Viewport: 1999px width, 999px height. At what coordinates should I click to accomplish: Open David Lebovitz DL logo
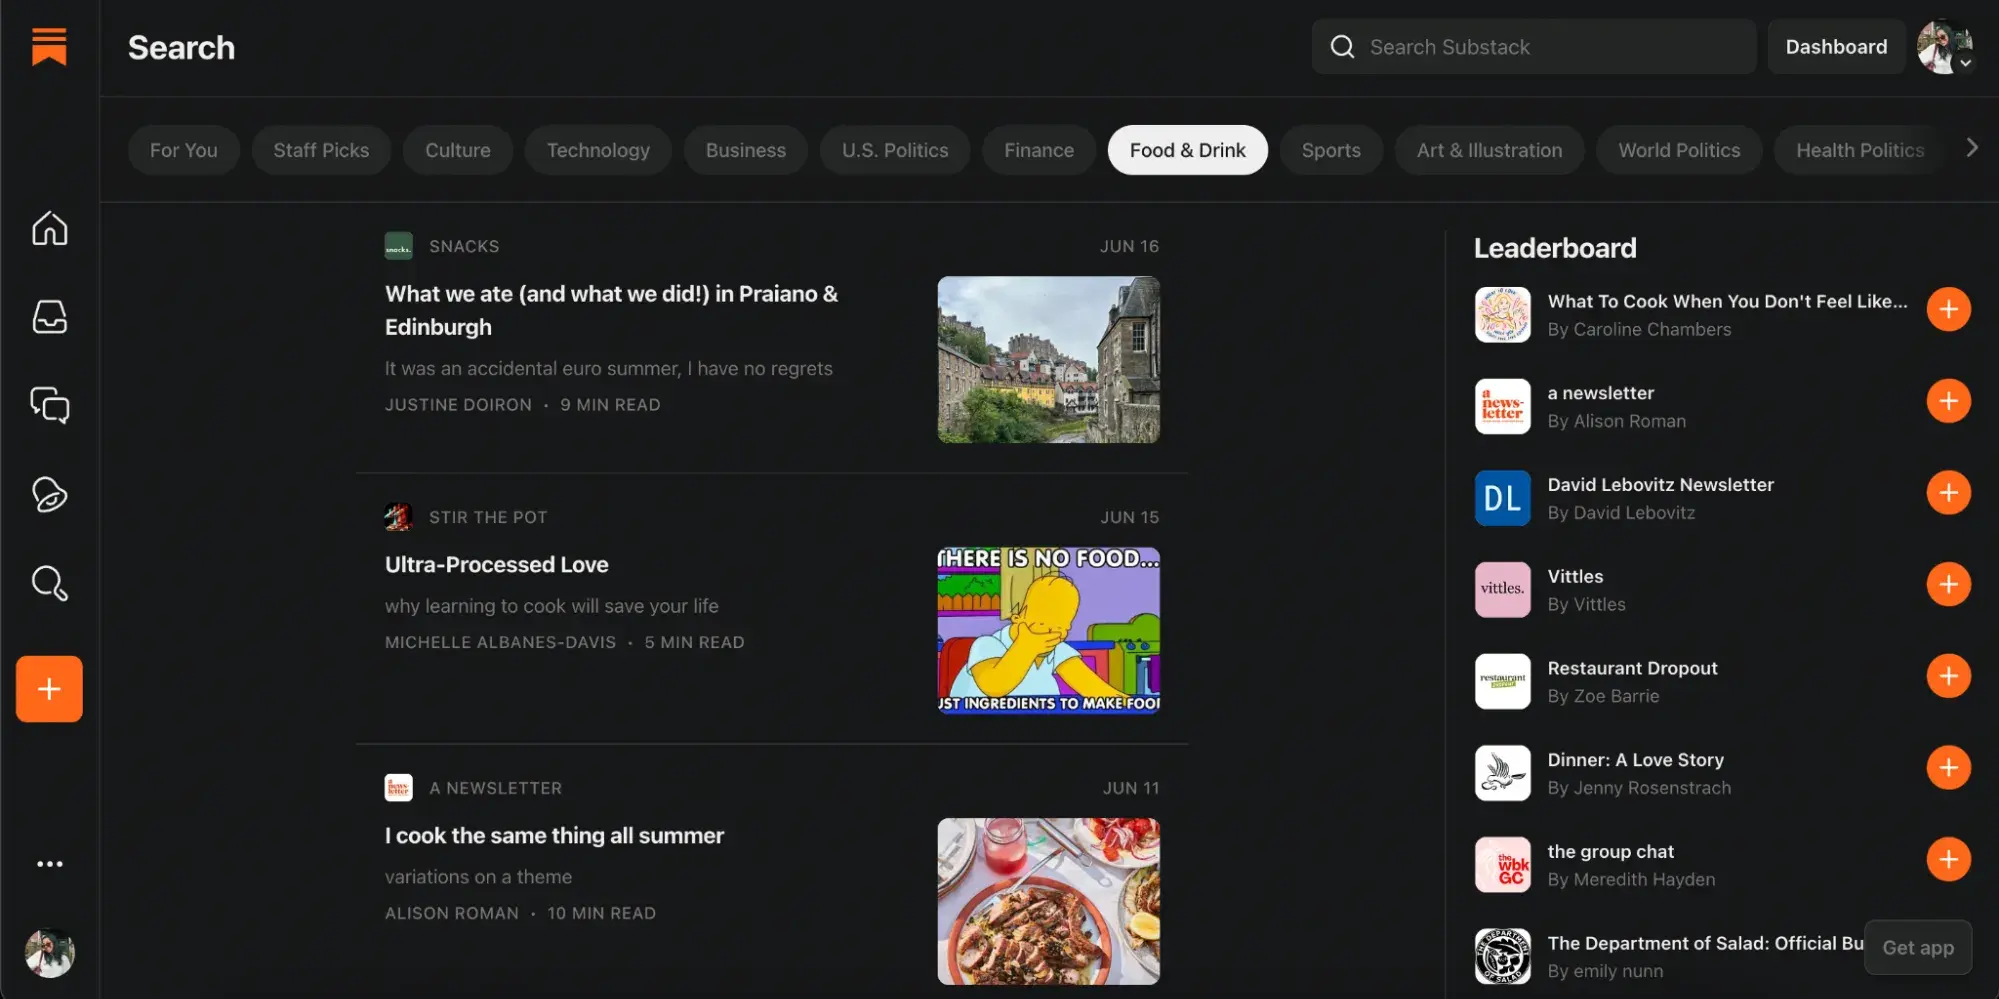tap(1502, 498)
